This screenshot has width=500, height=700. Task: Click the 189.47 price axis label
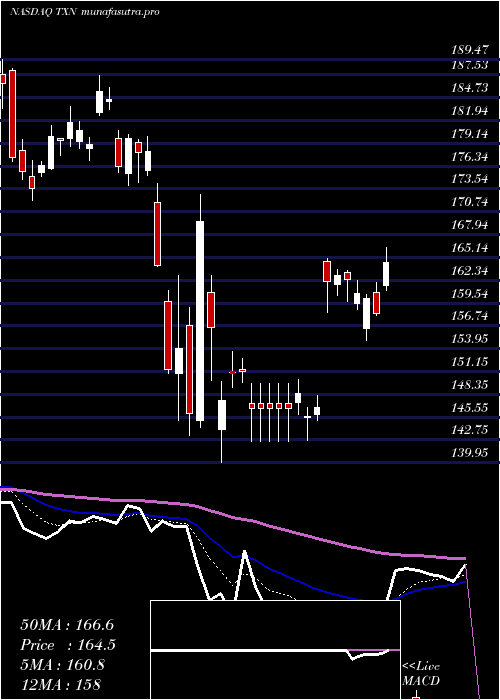469,50
